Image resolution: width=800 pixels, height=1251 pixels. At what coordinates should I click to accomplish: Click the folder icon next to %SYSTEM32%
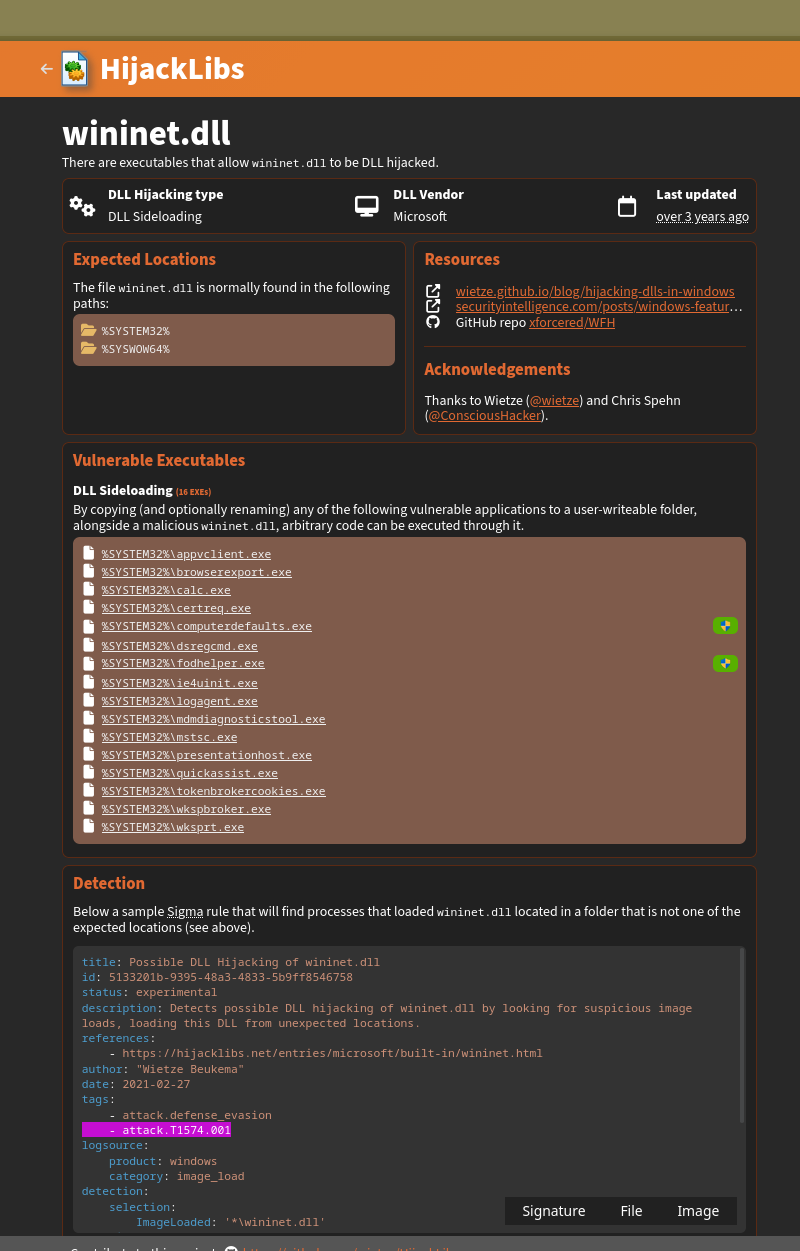point(88,330)
